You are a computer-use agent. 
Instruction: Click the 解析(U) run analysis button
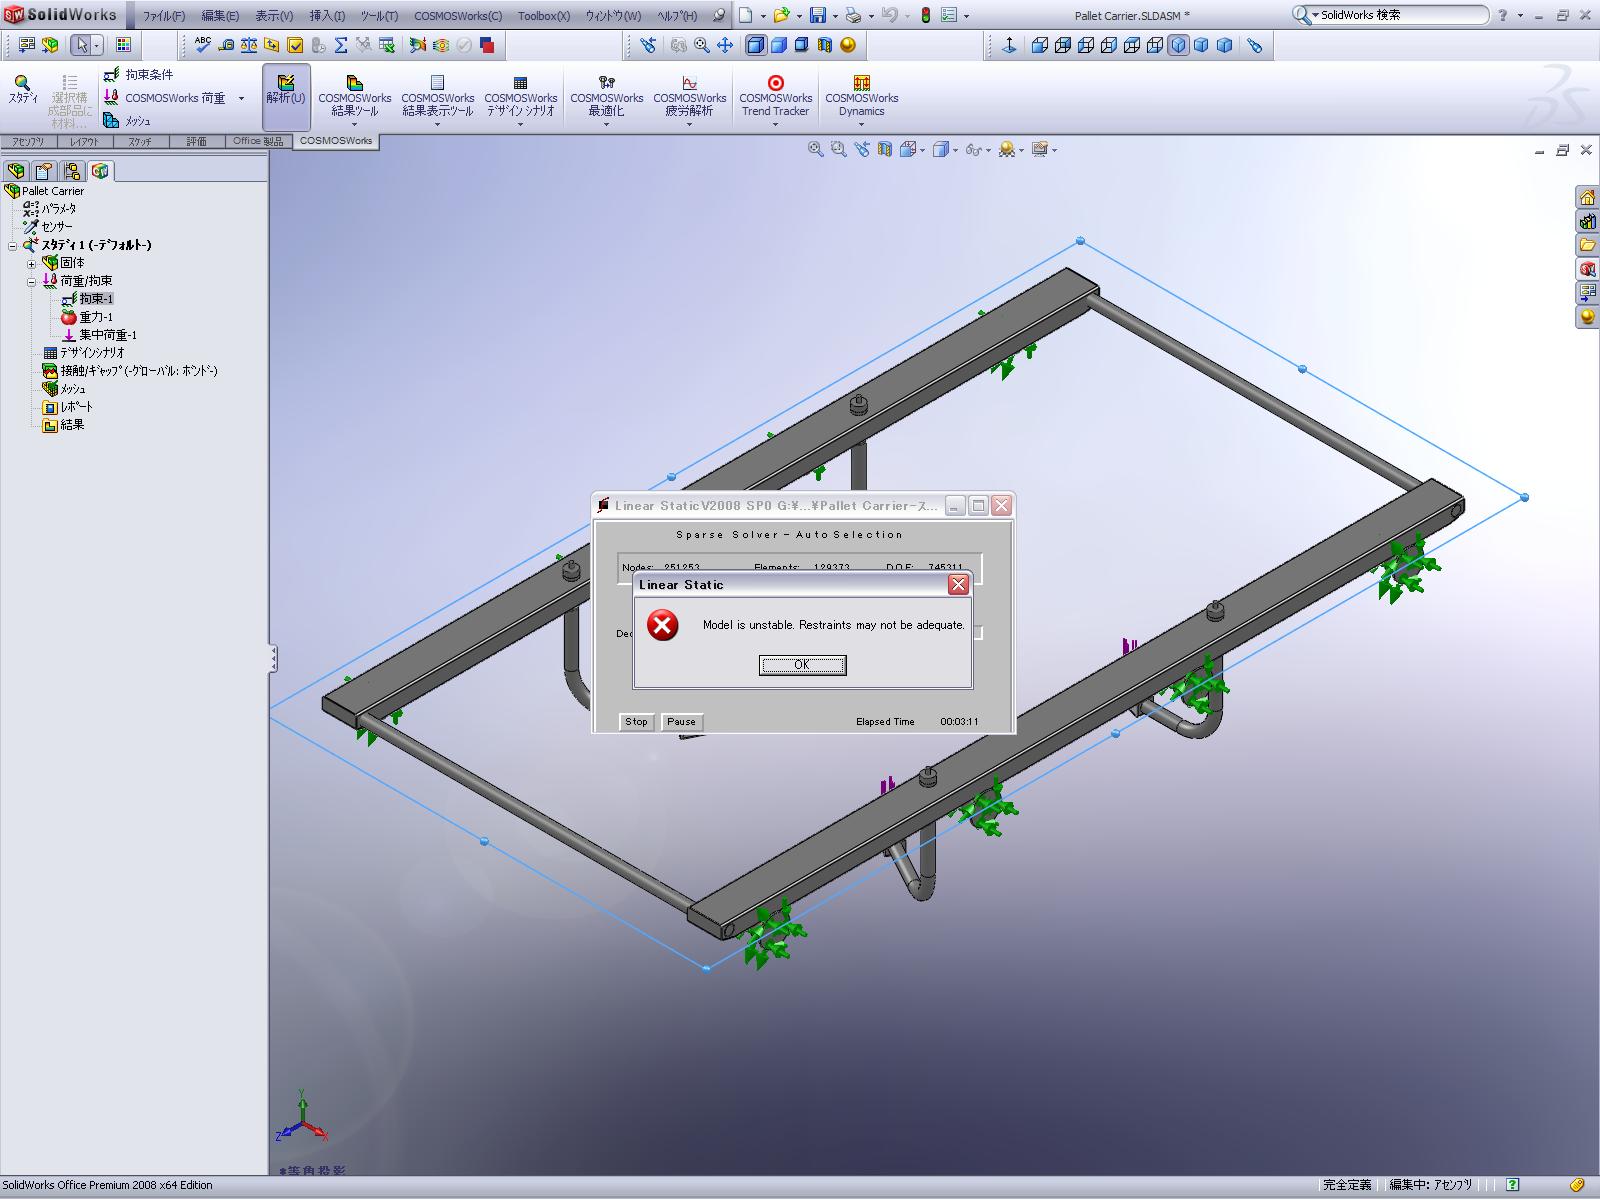pyautogui.click(x=286, y=97)
